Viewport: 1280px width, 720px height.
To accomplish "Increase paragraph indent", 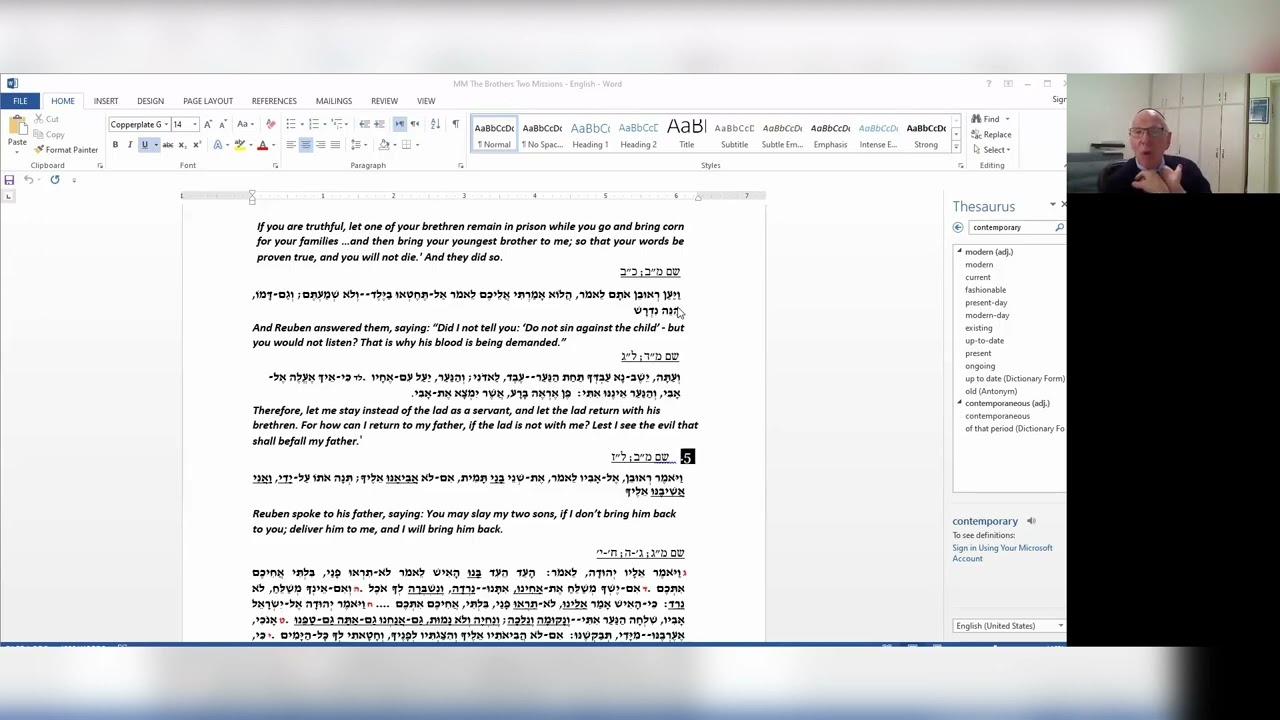I will point(380,124).
